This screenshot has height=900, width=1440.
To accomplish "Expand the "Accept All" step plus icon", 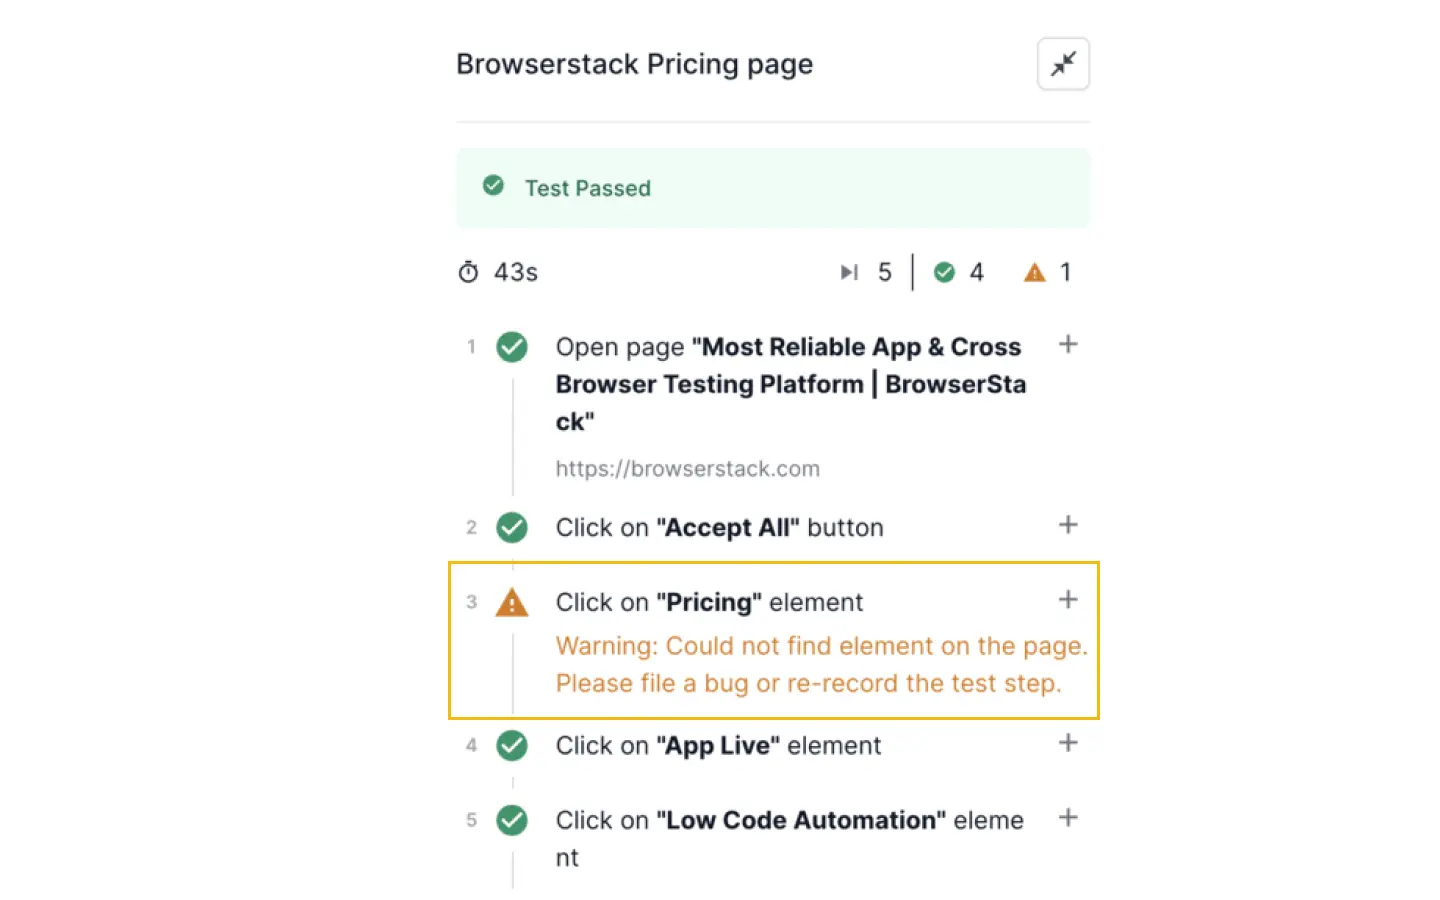I will click(1068, 525).
